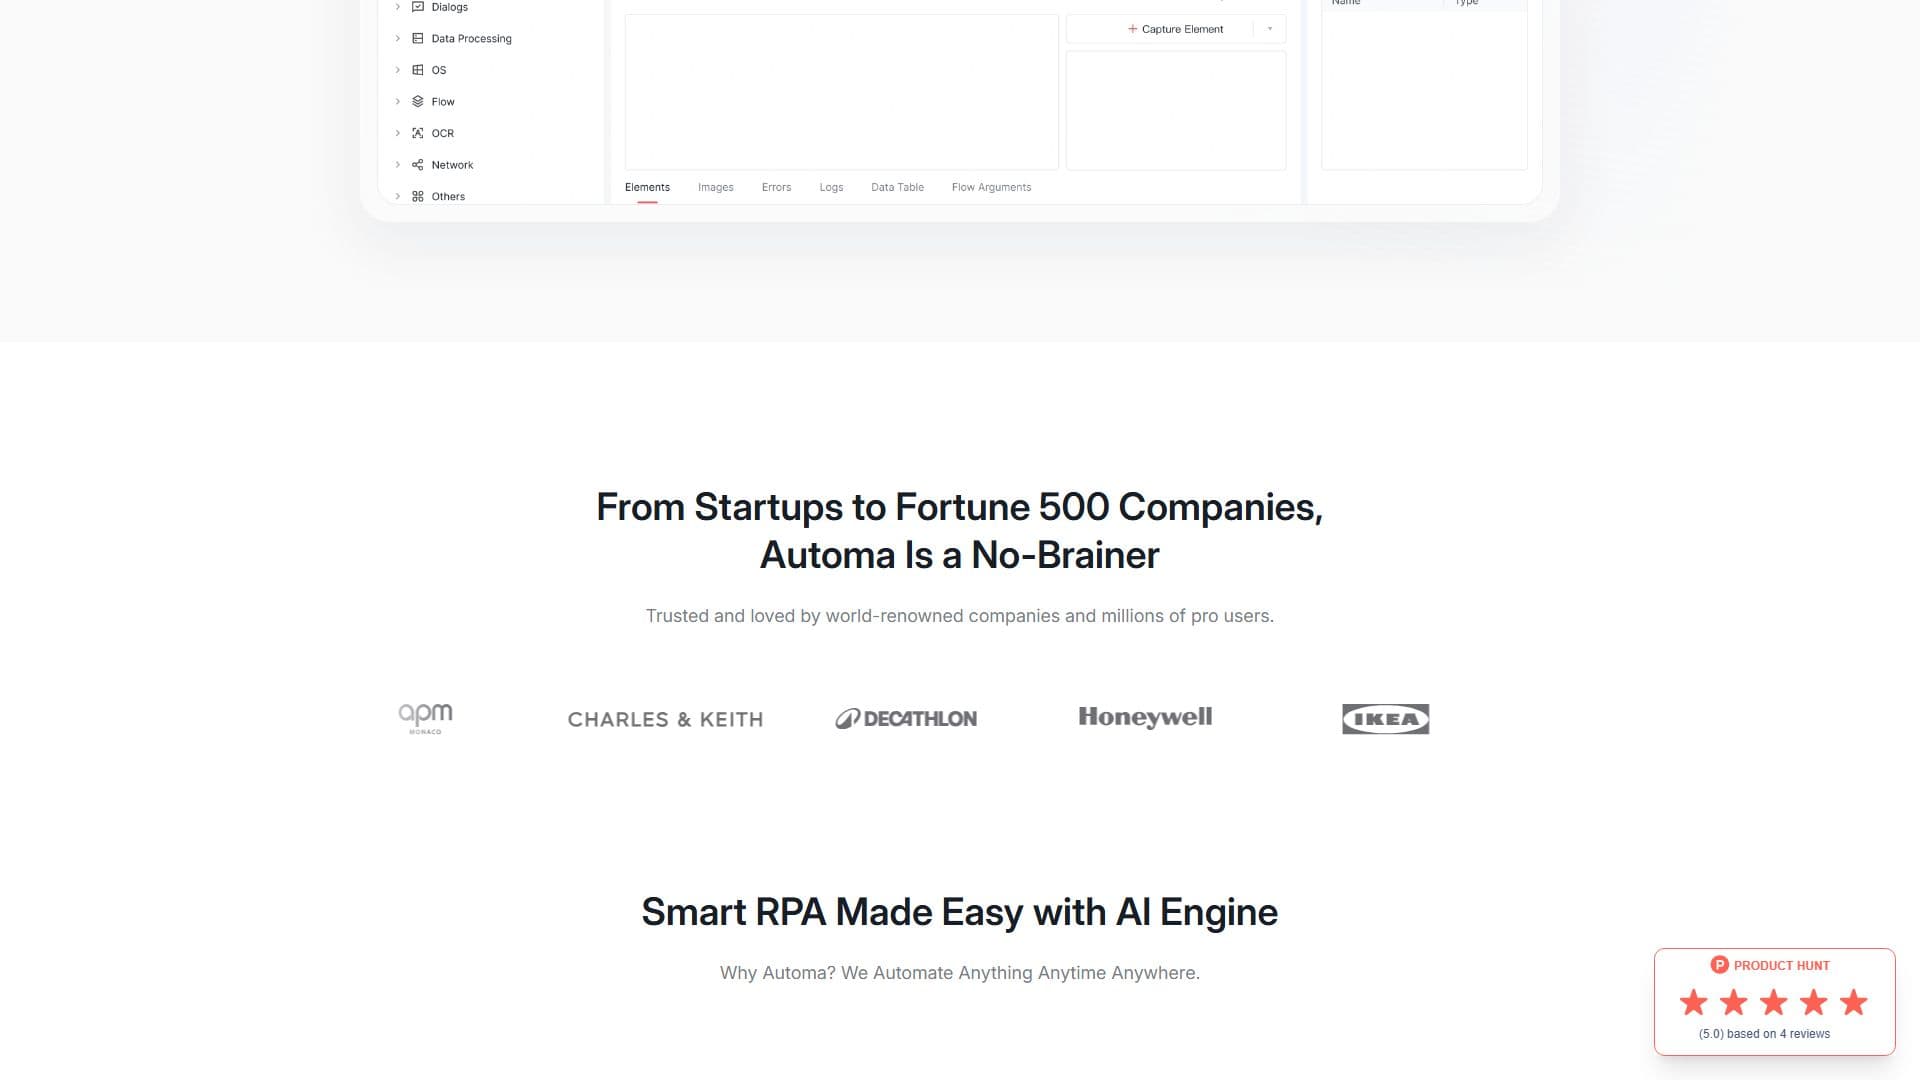Switch to the Images tab

coord(716,187)
